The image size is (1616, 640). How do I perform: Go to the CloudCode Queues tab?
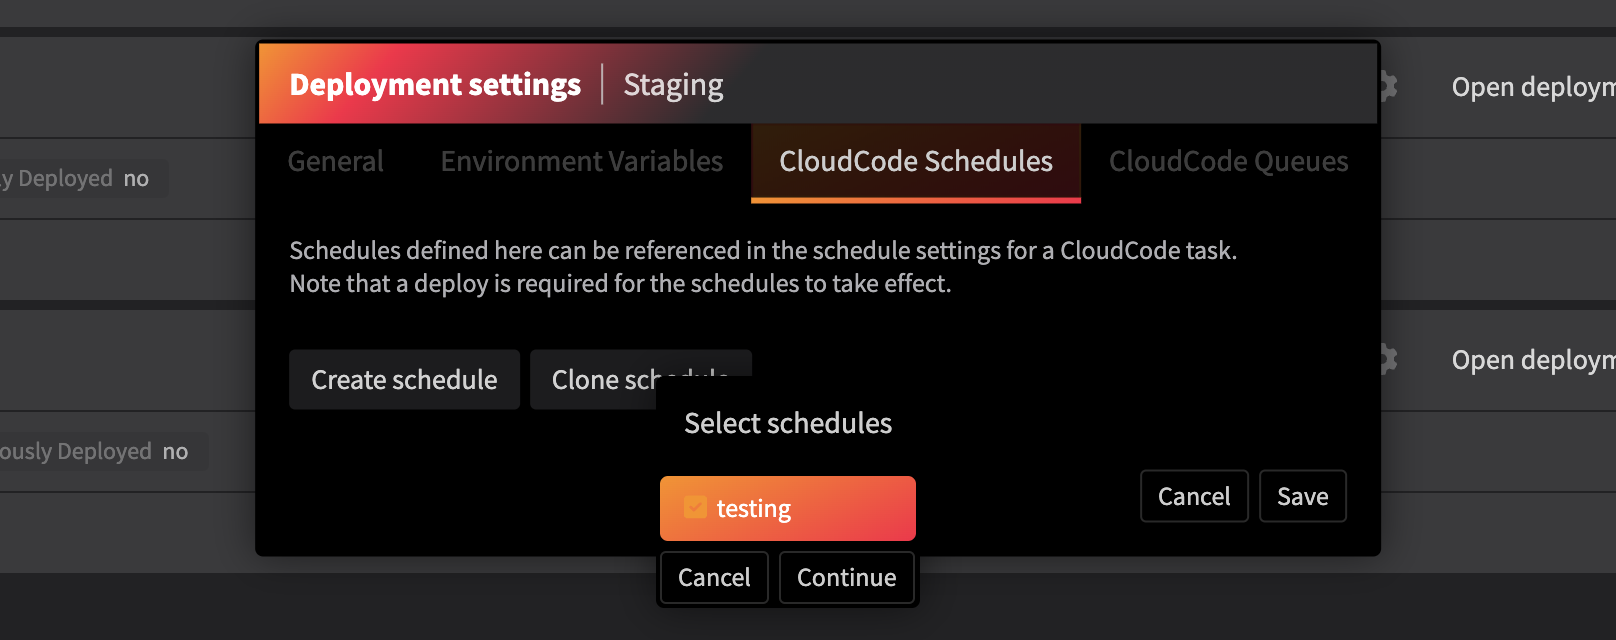tap(1229, 162)
